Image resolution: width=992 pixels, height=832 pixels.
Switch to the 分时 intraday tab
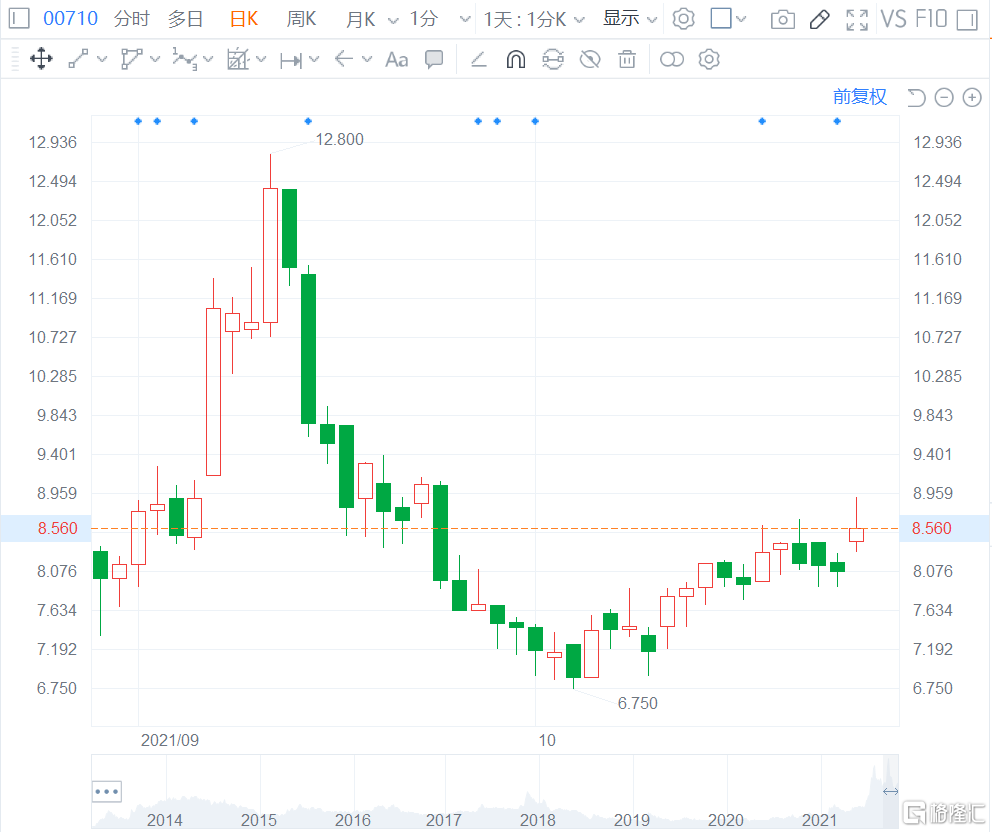click(x=131, y=18)
